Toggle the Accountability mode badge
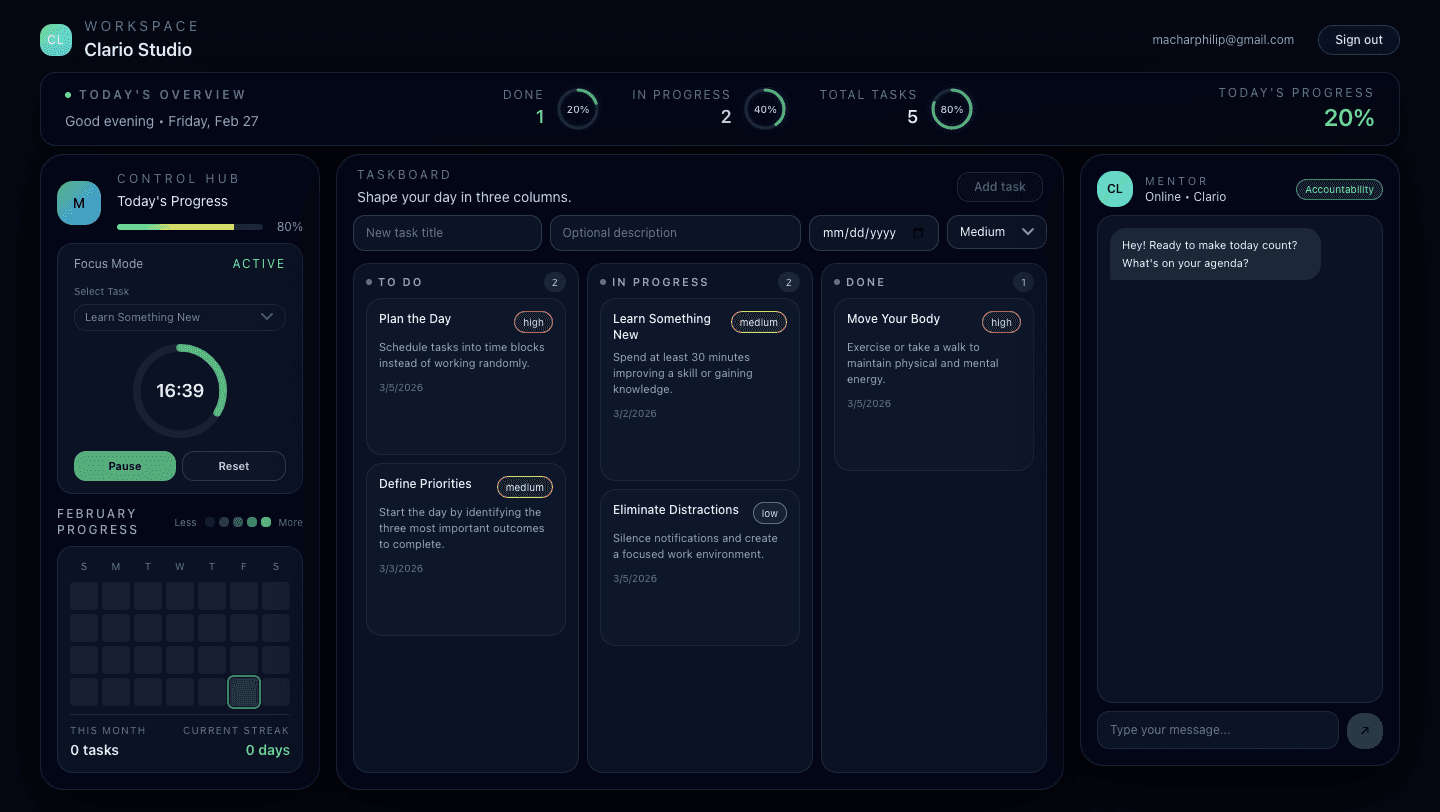Image resolution: width=1440 pixels, height=812 pixels. (x=1339, y=190)
